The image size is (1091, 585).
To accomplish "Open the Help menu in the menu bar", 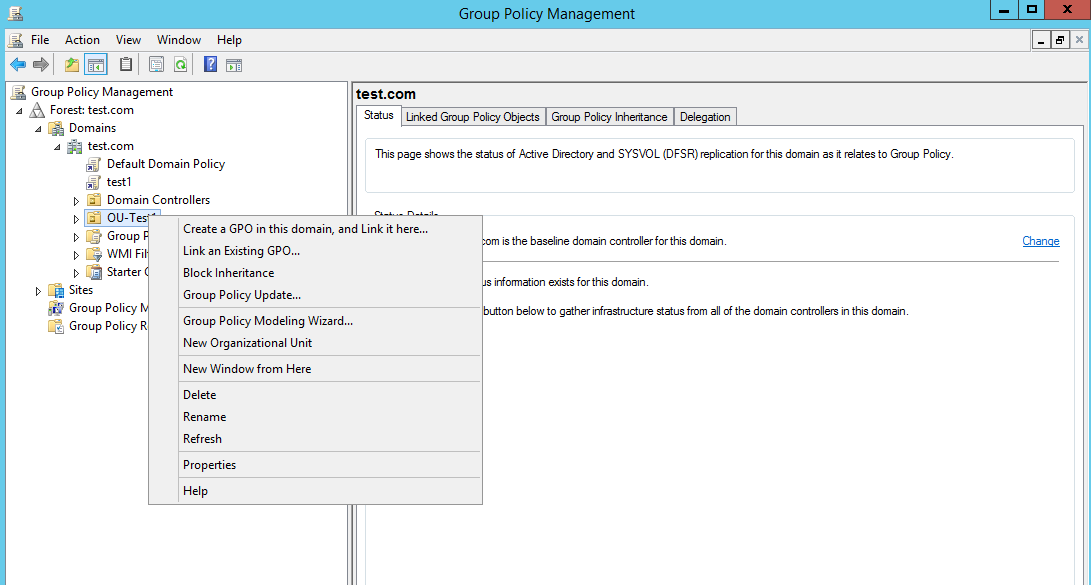I will click(x=229, y=40).
